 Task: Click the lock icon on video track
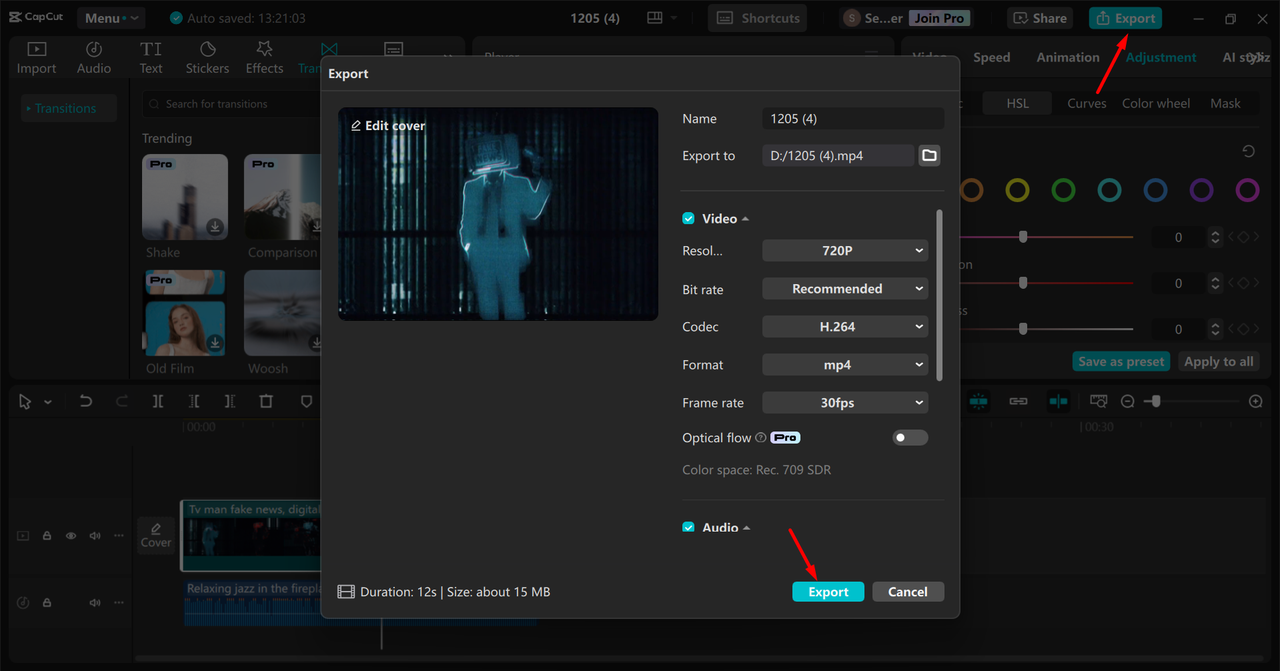coord(47,536)
